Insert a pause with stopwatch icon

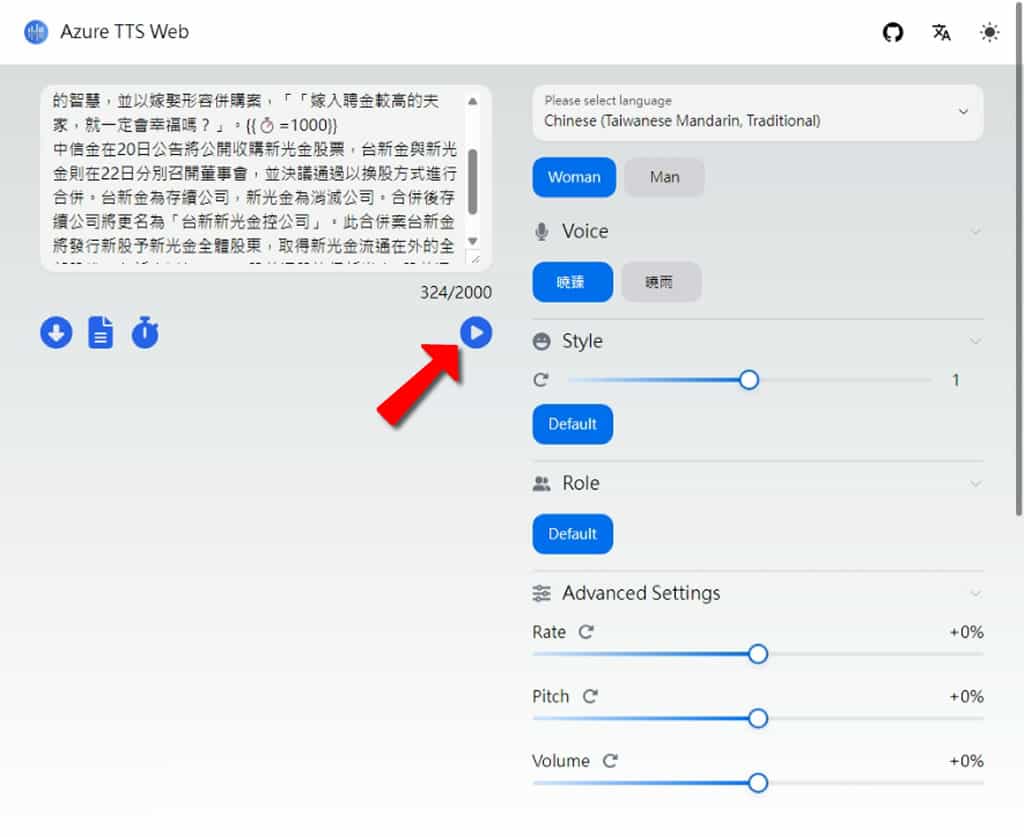coord(145,332)
